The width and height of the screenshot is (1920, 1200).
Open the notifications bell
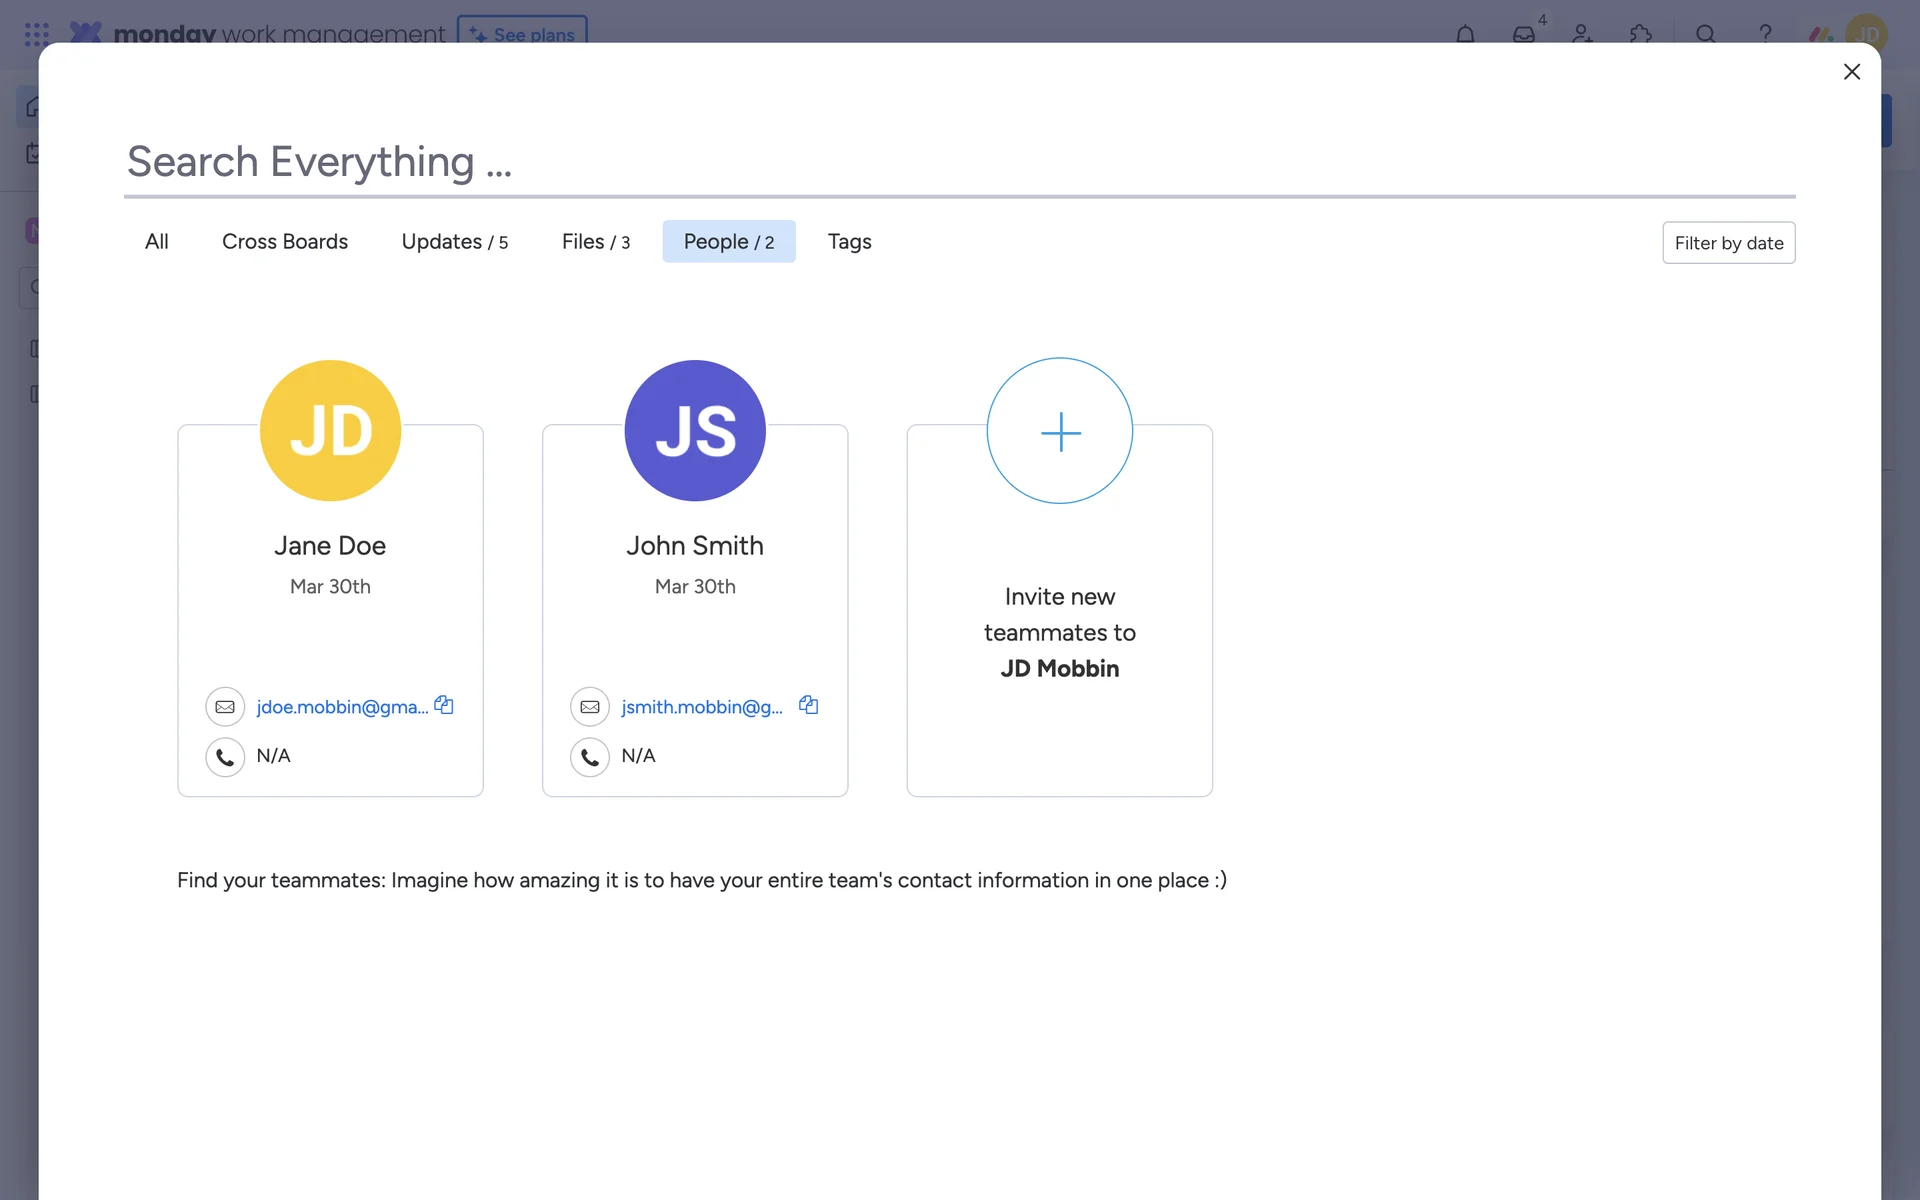pyautogui.click(x=1465, y=34)
